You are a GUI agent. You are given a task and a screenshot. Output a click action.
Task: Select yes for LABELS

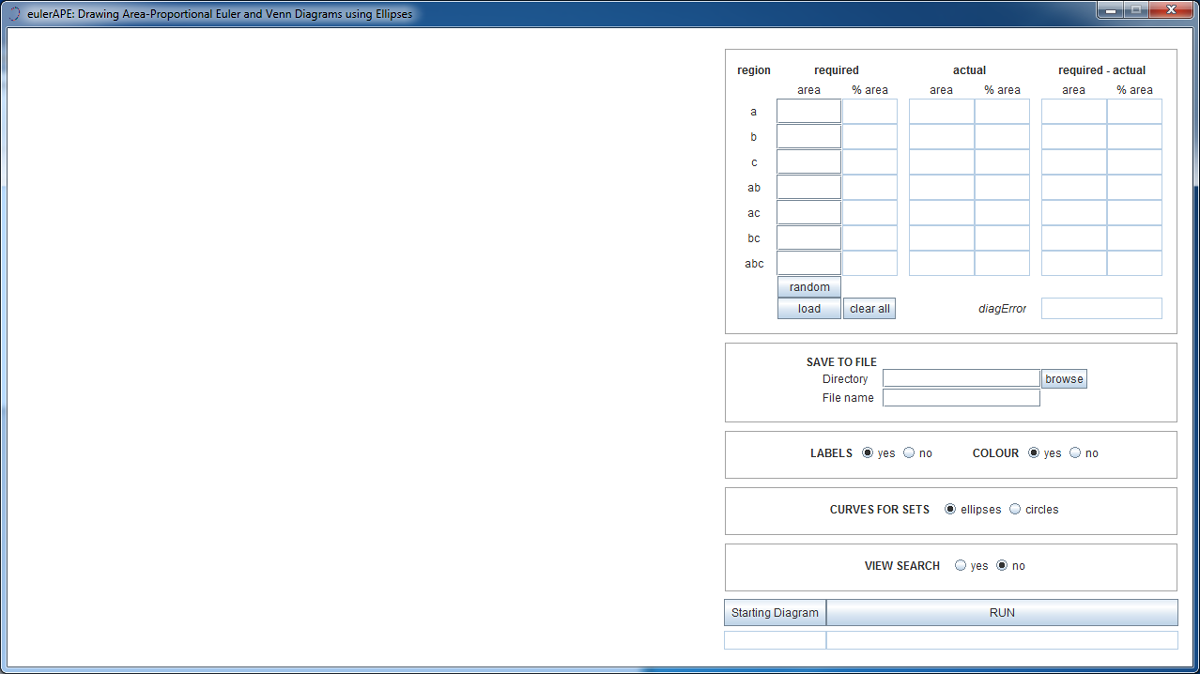tap(867, 453)
